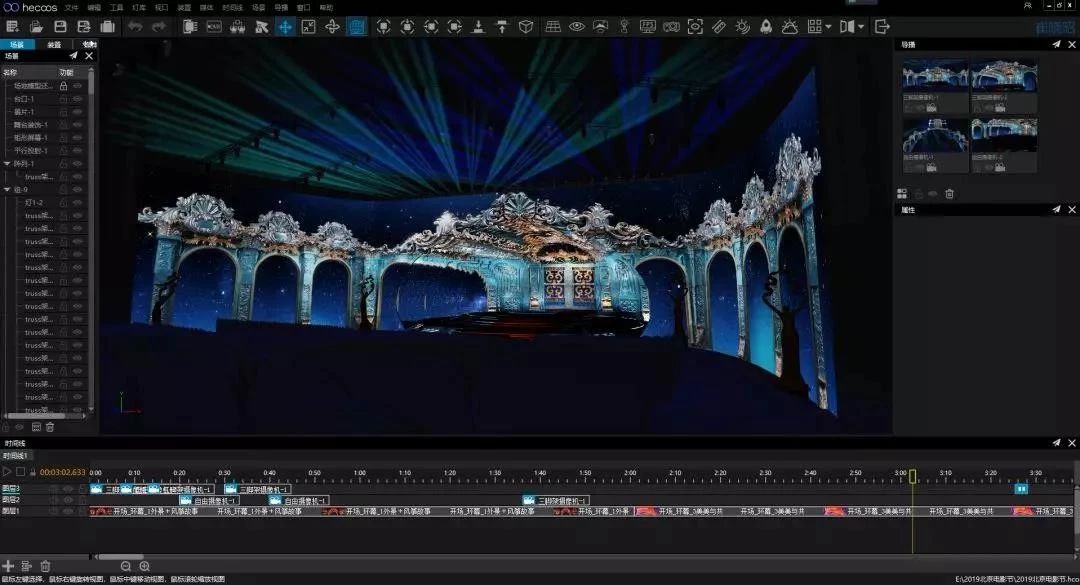Click the add layer button under the timeline
Screen dimensions: 1080x585
(x=9, y=566)
